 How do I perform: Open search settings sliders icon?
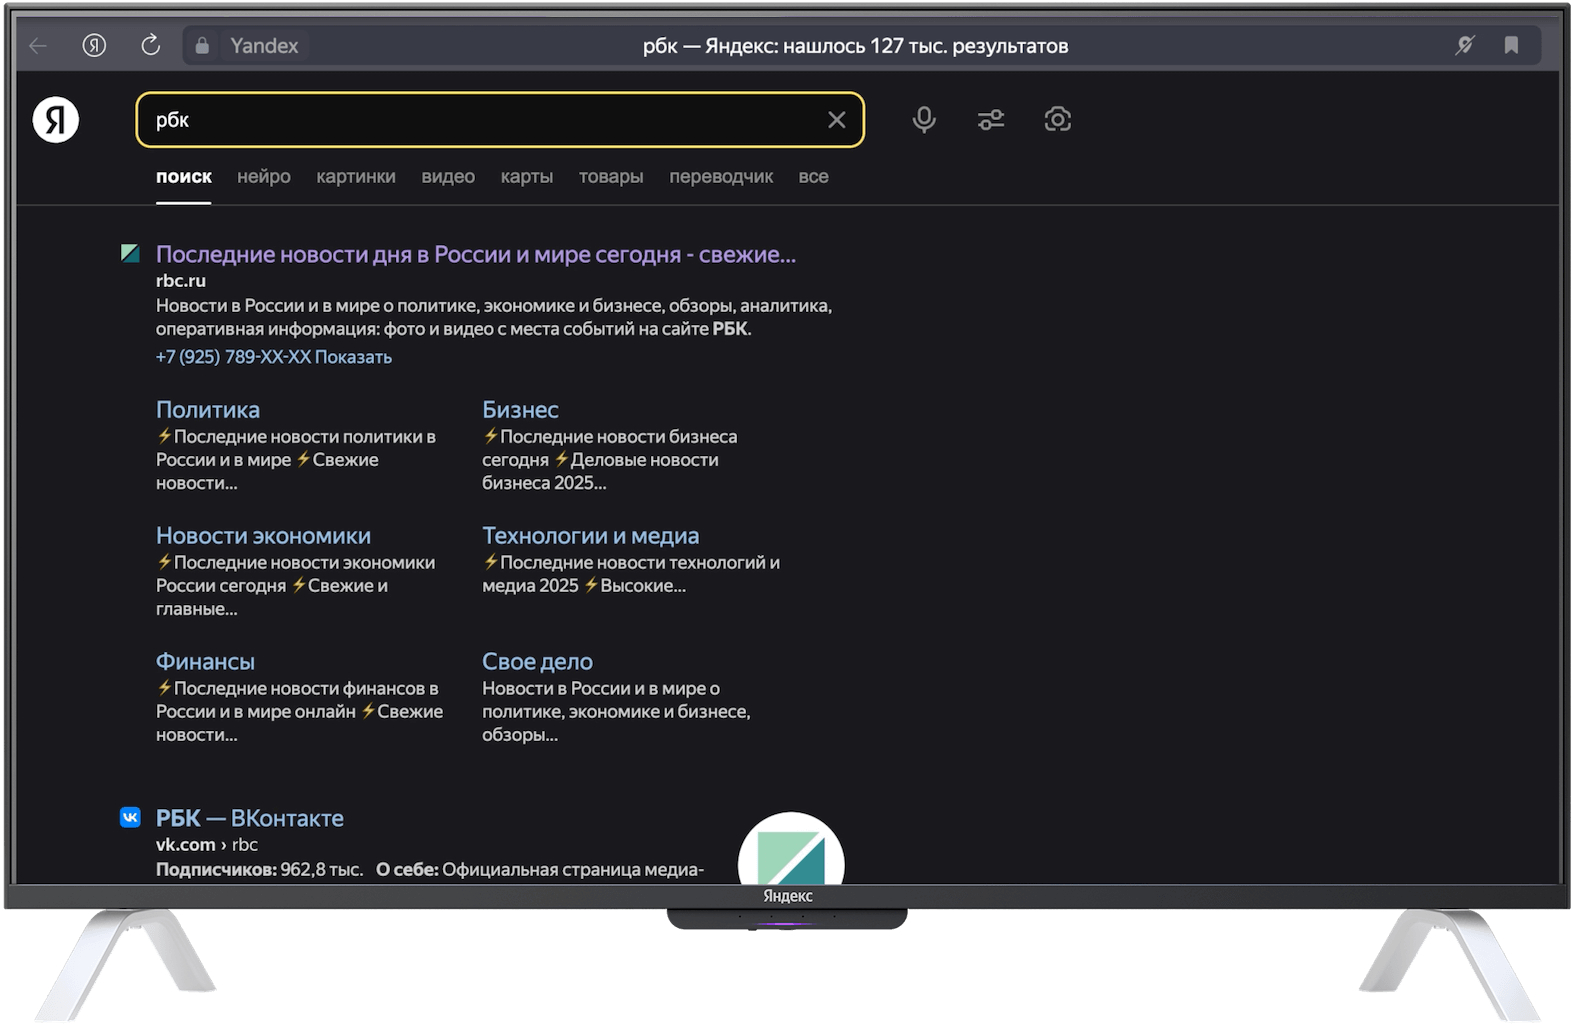click(991, 120)
